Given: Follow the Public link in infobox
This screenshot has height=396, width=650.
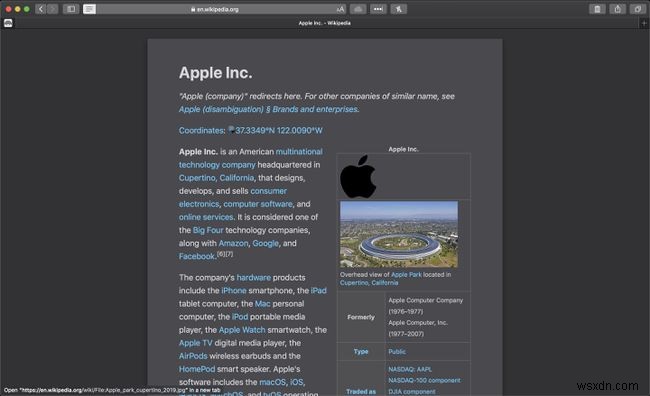Looking at the screenshot, I should (397, 352).
